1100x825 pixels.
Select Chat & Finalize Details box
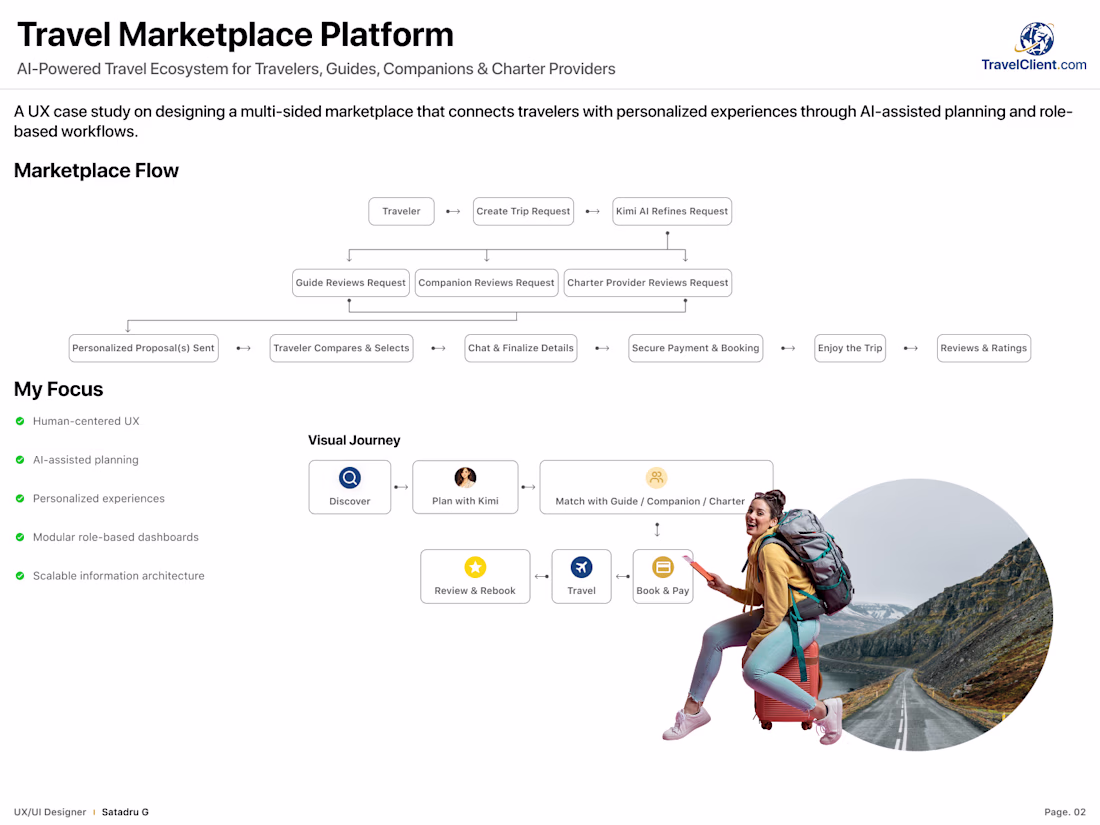[521, 348]
